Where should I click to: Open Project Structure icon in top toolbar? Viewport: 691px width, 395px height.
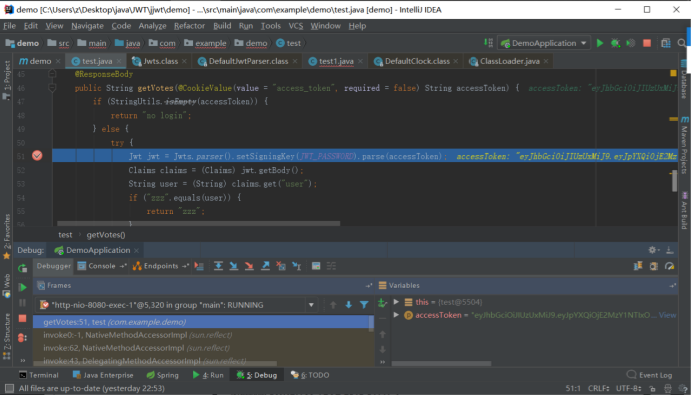coord(666,43)
